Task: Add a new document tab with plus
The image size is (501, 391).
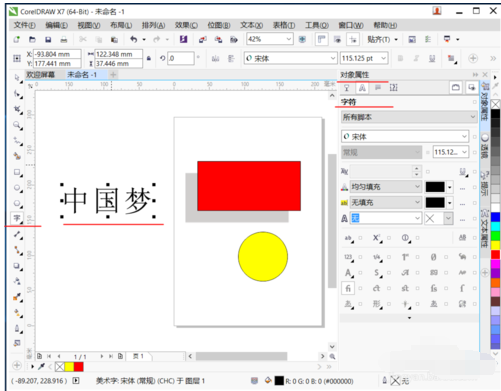Action: click(x=113, y=75)
